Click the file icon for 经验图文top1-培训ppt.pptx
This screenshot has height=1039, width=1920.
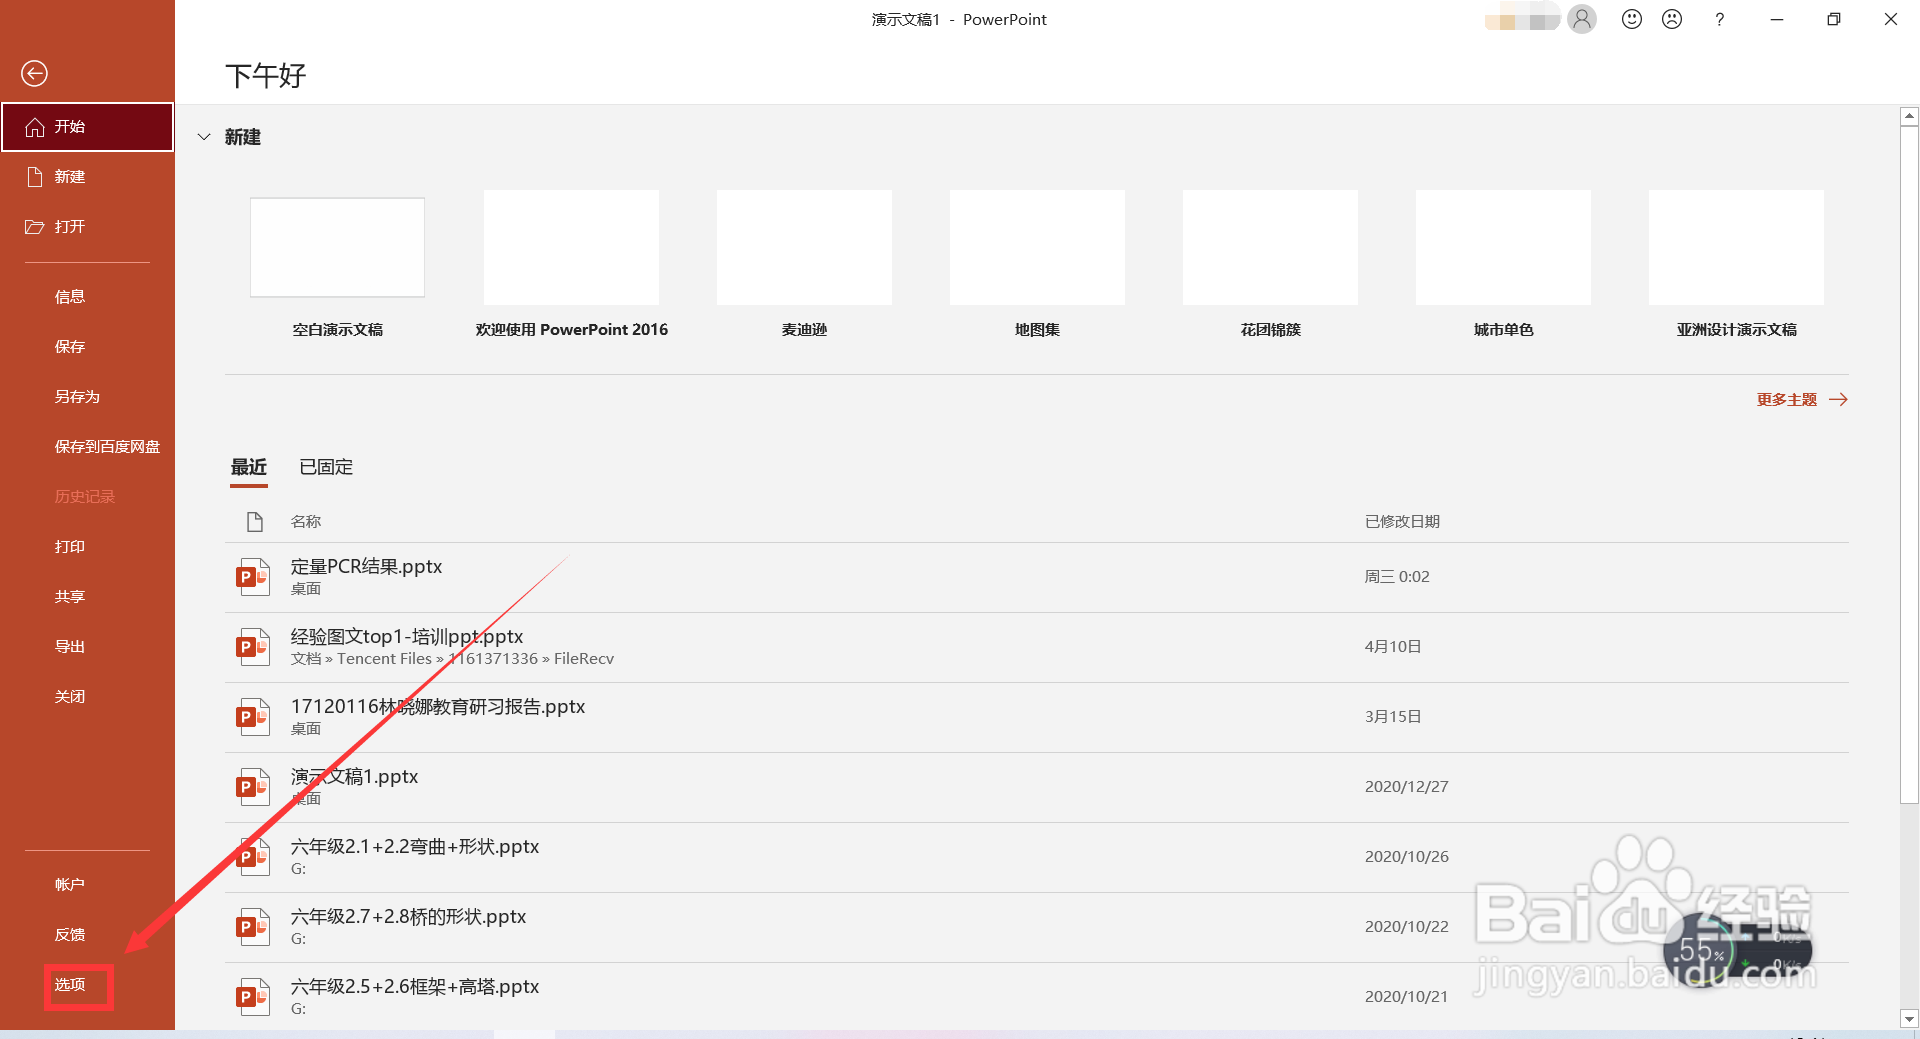point(253,647)
